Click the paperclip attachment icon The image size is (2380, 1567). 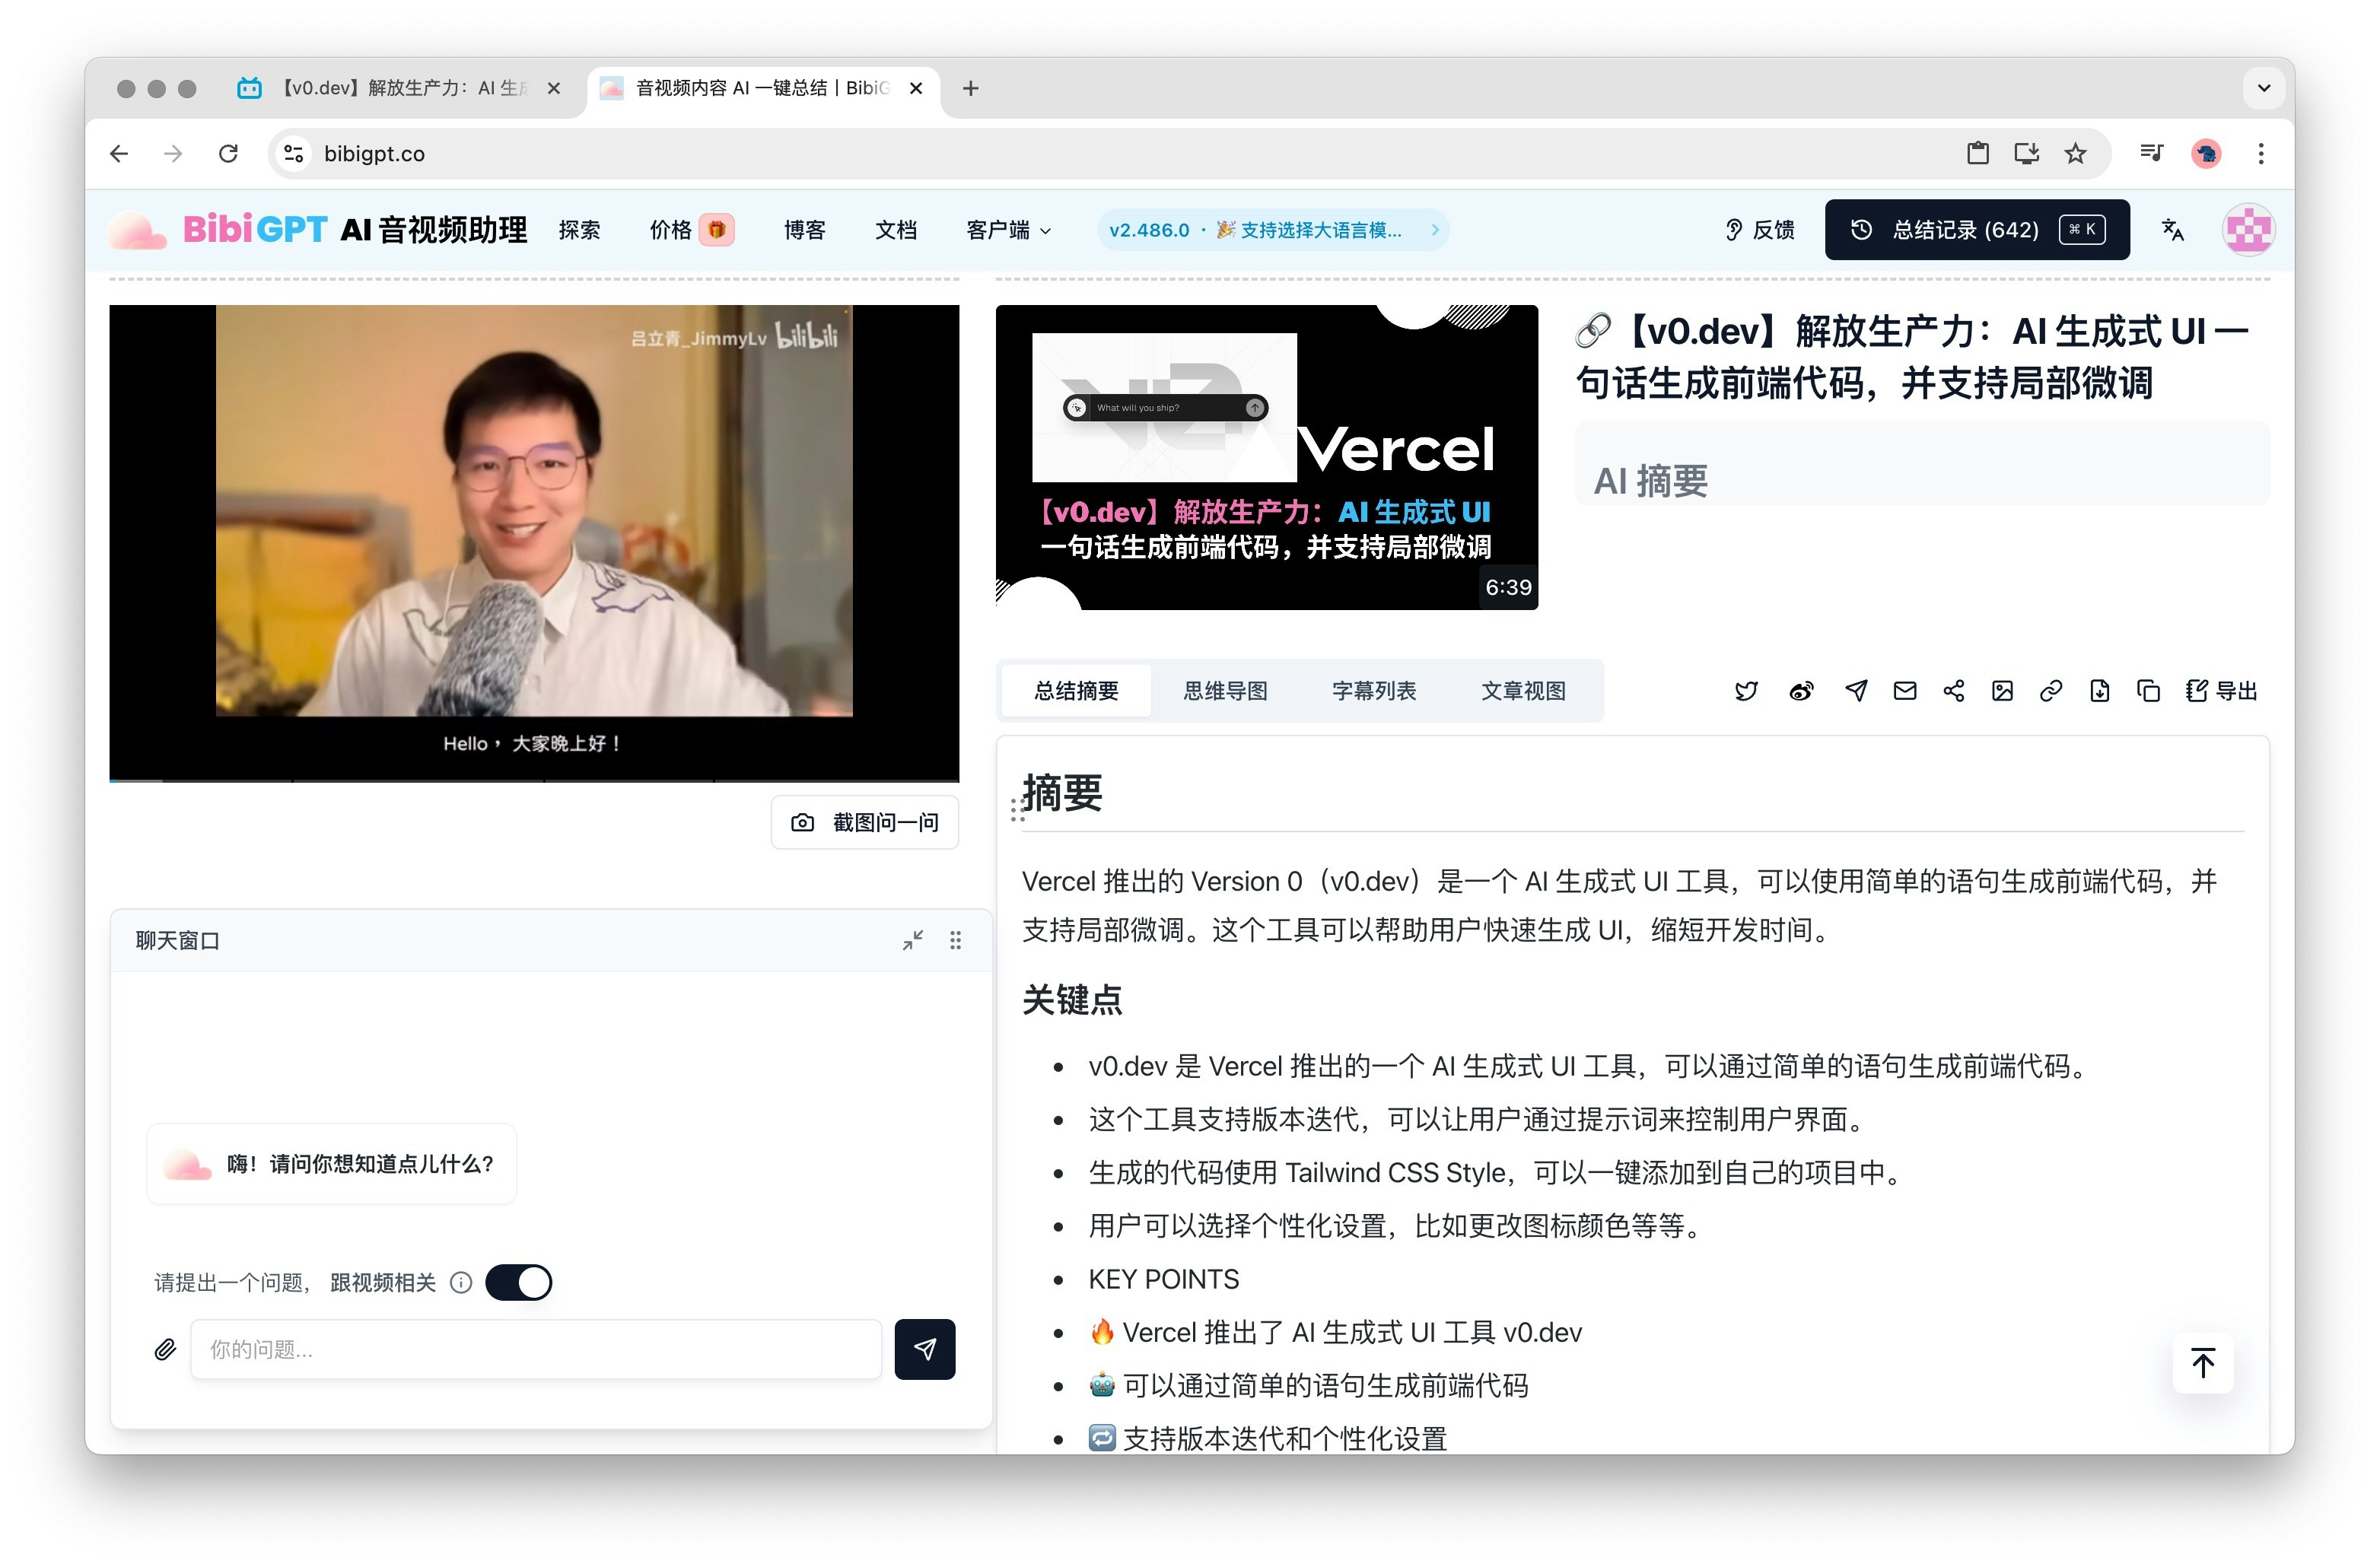tap(166, 1350)
